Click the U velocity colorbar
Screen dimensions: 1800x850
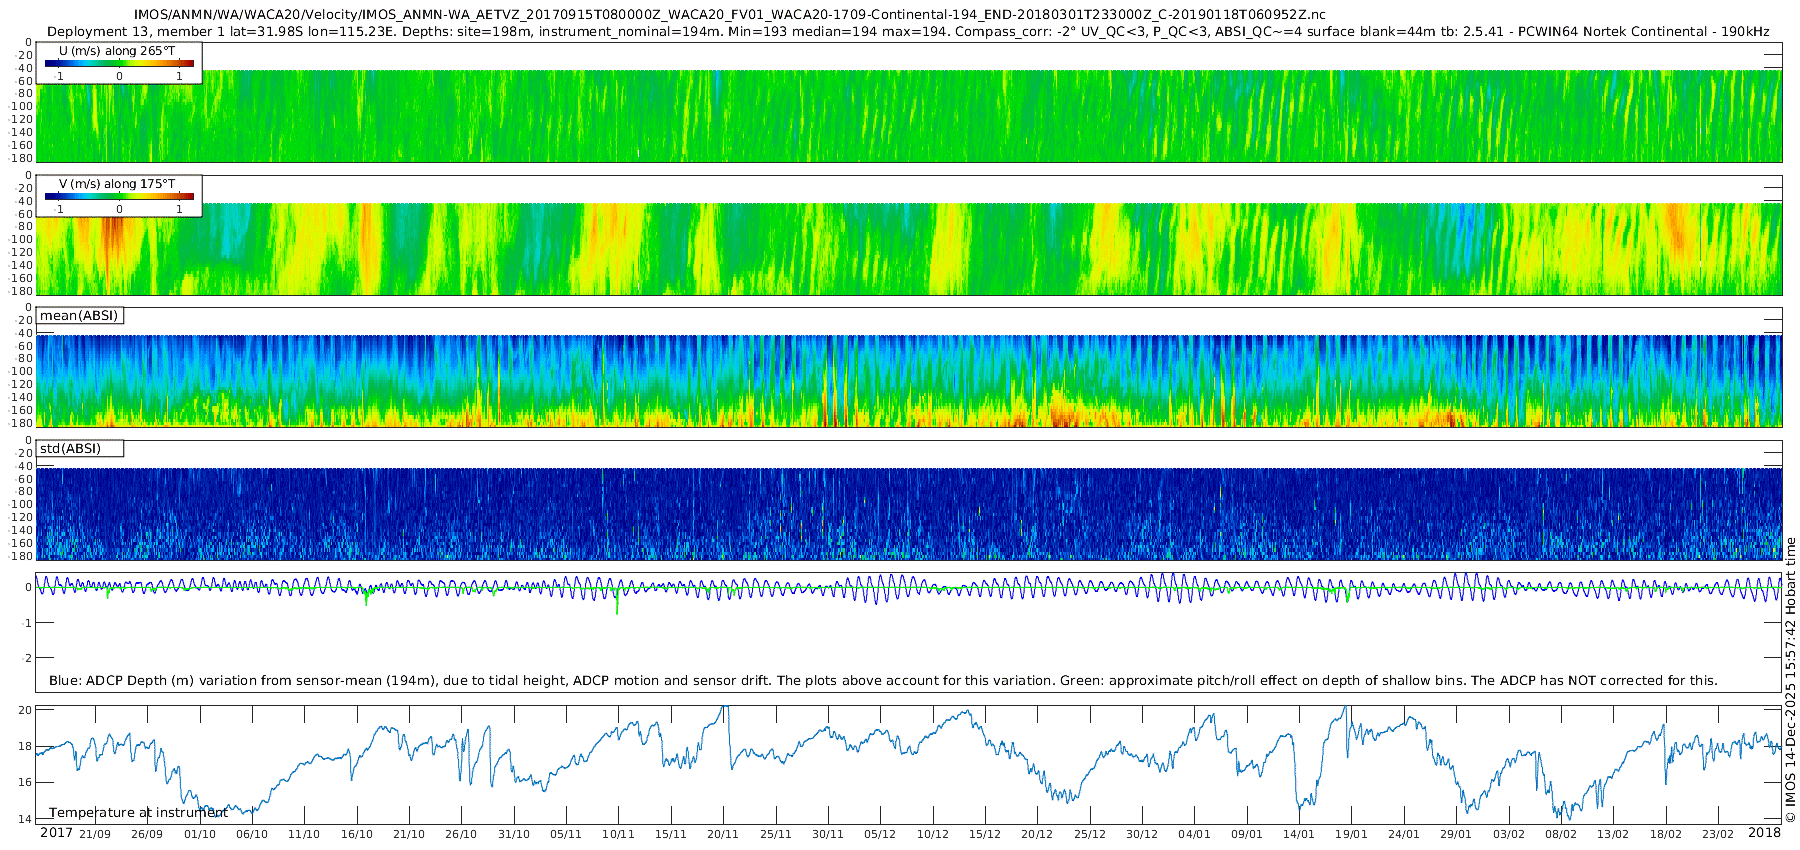(x=119, y=63)
